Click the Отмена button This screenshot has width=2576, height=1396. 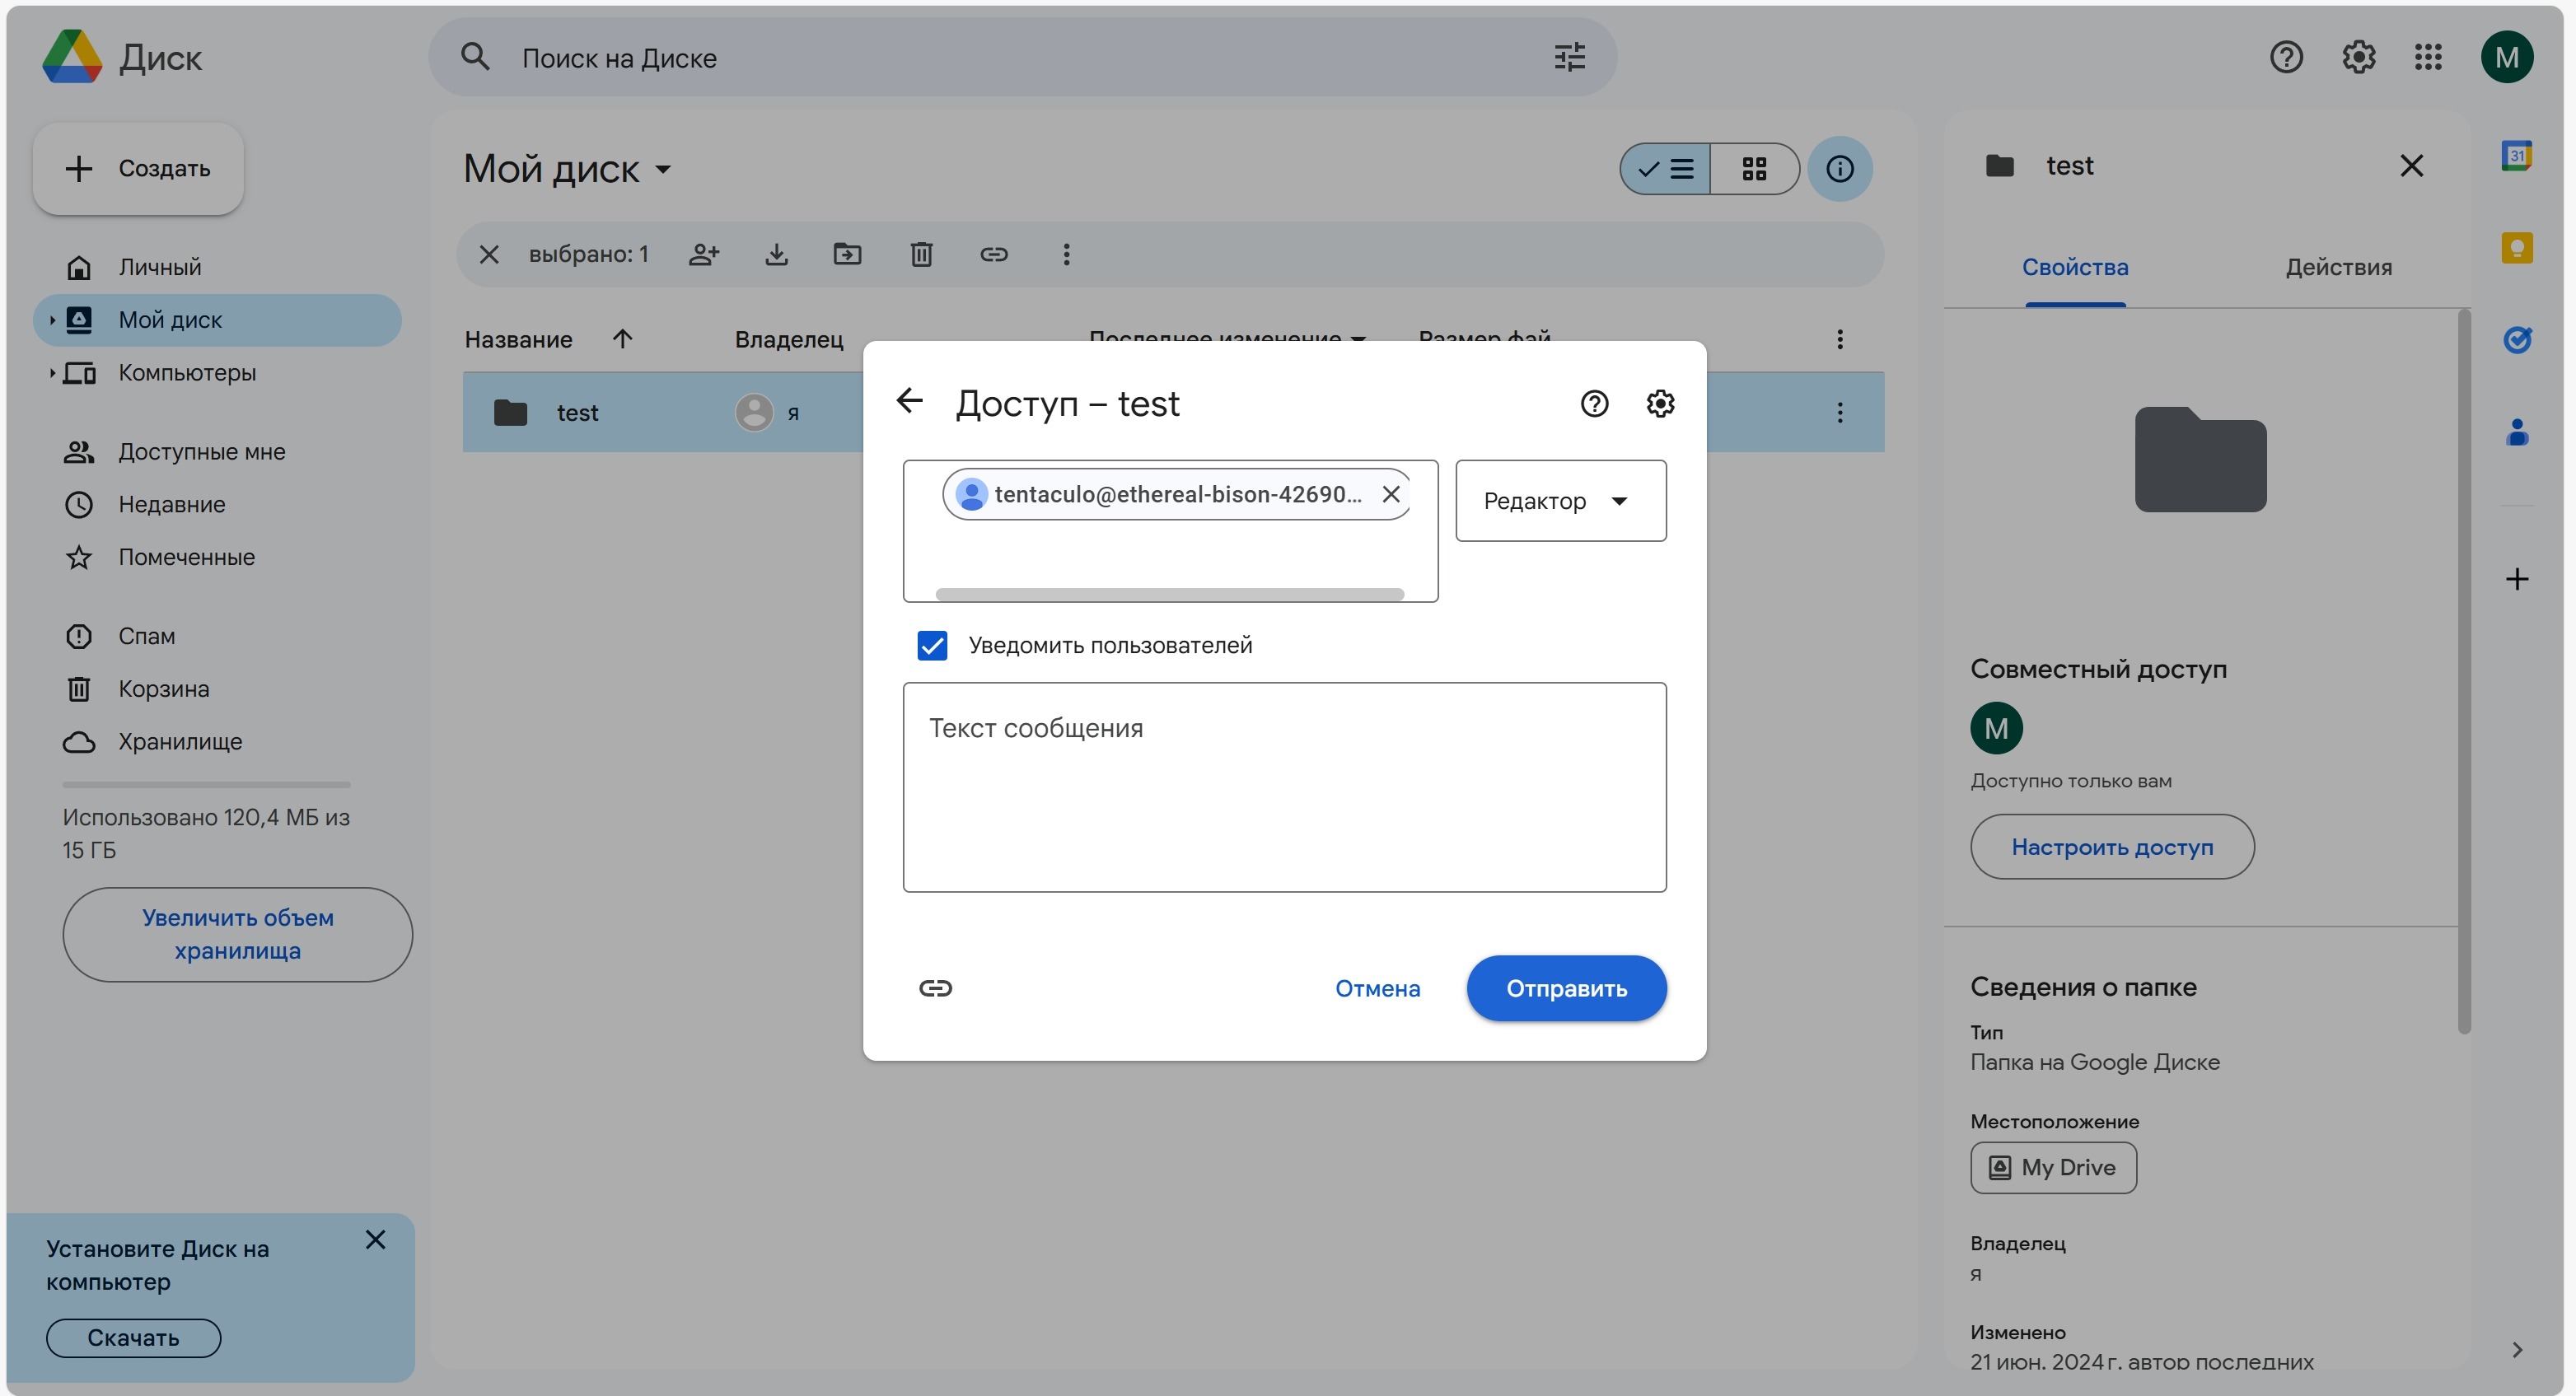tap(1377, 988)
